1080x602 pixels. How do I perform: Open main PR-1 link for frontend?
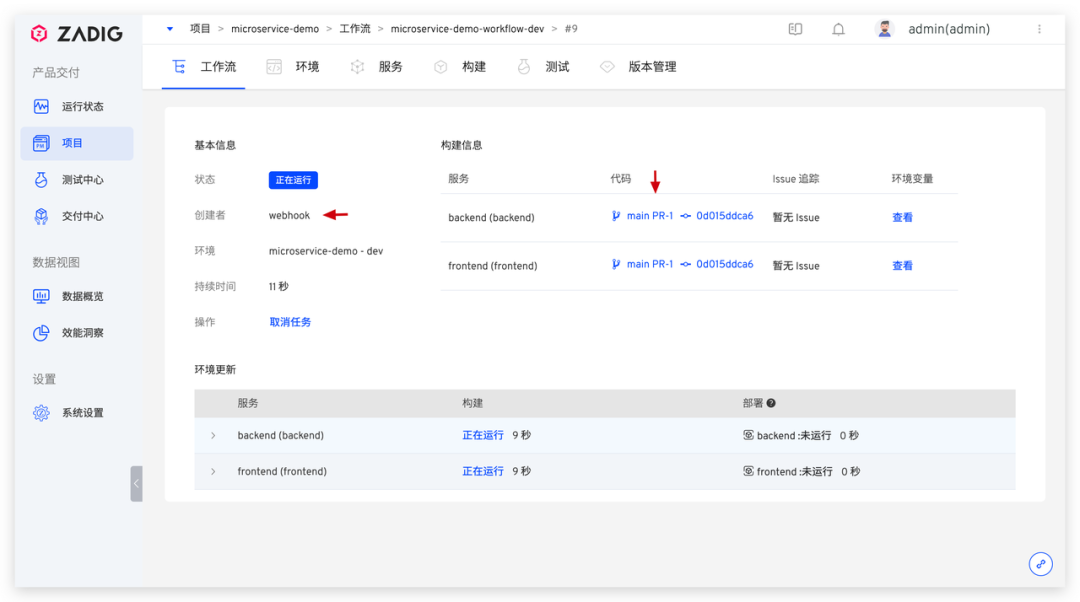tap(650, 264)
